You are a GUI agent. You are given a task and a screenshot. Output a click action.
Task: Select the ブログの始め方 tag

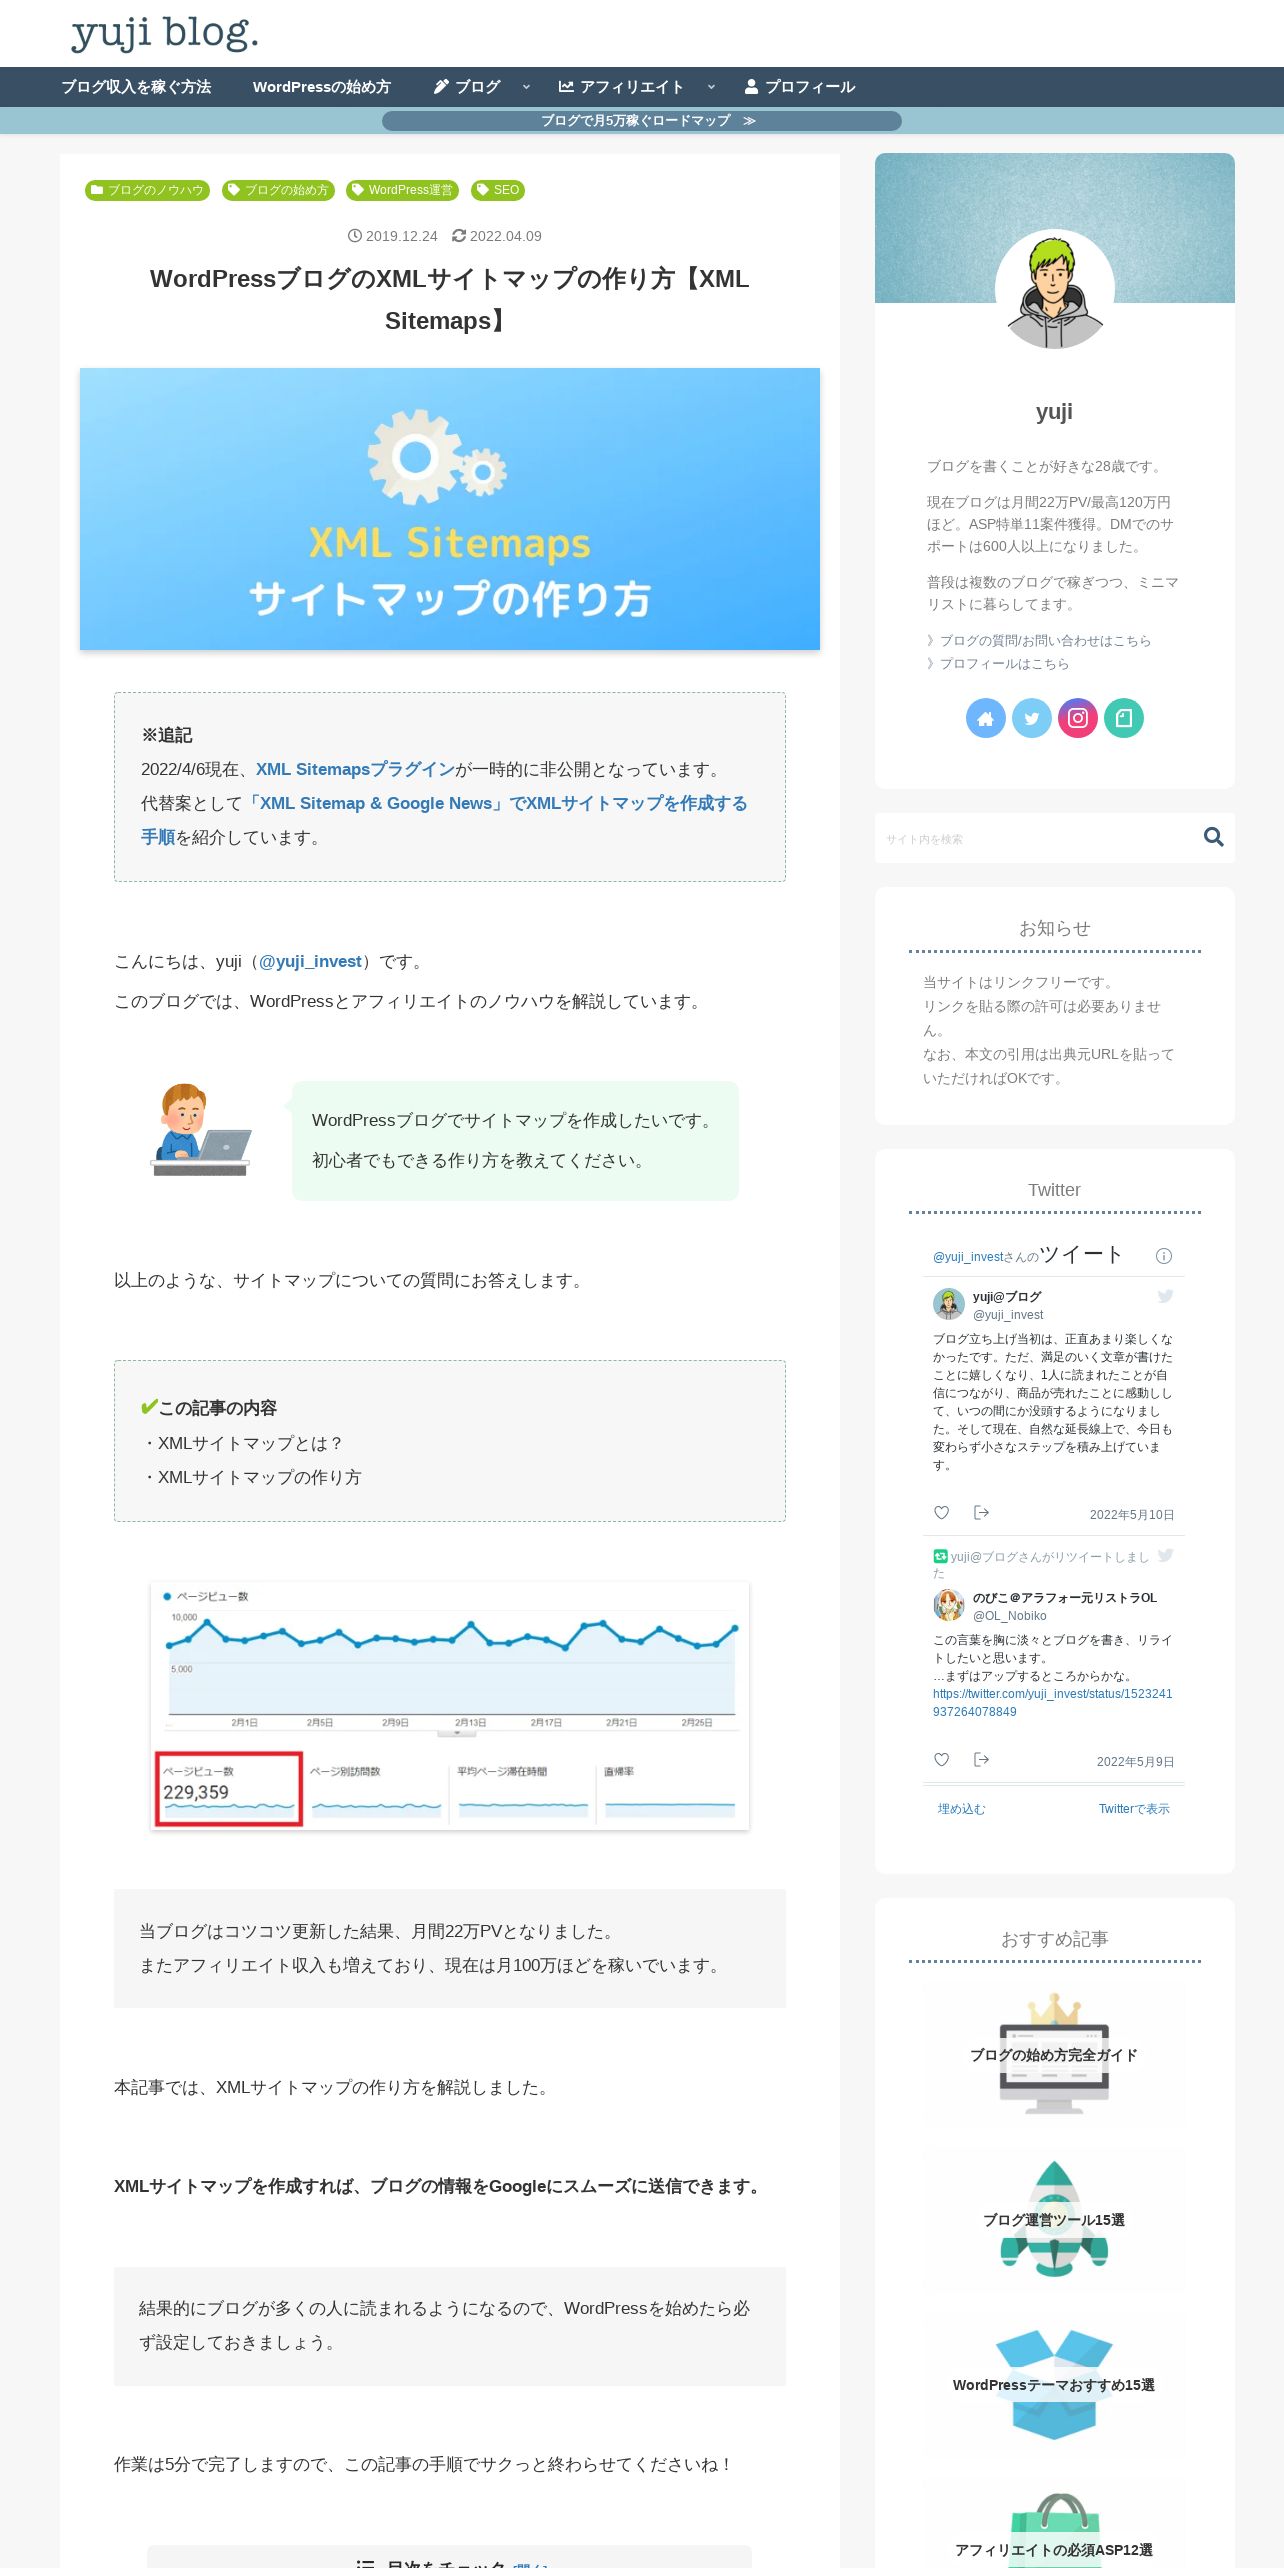point(279,190)
